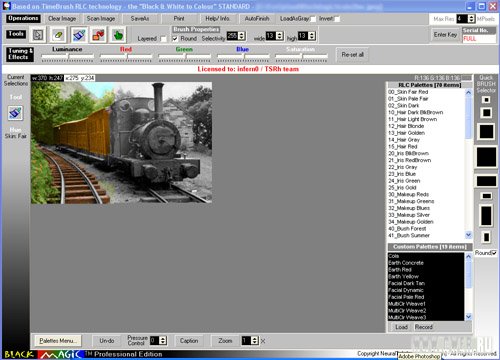This screenshot has height=360, width=500.
Task: Select 12_Hair Blonde palette
Action: tap(426, 126)
